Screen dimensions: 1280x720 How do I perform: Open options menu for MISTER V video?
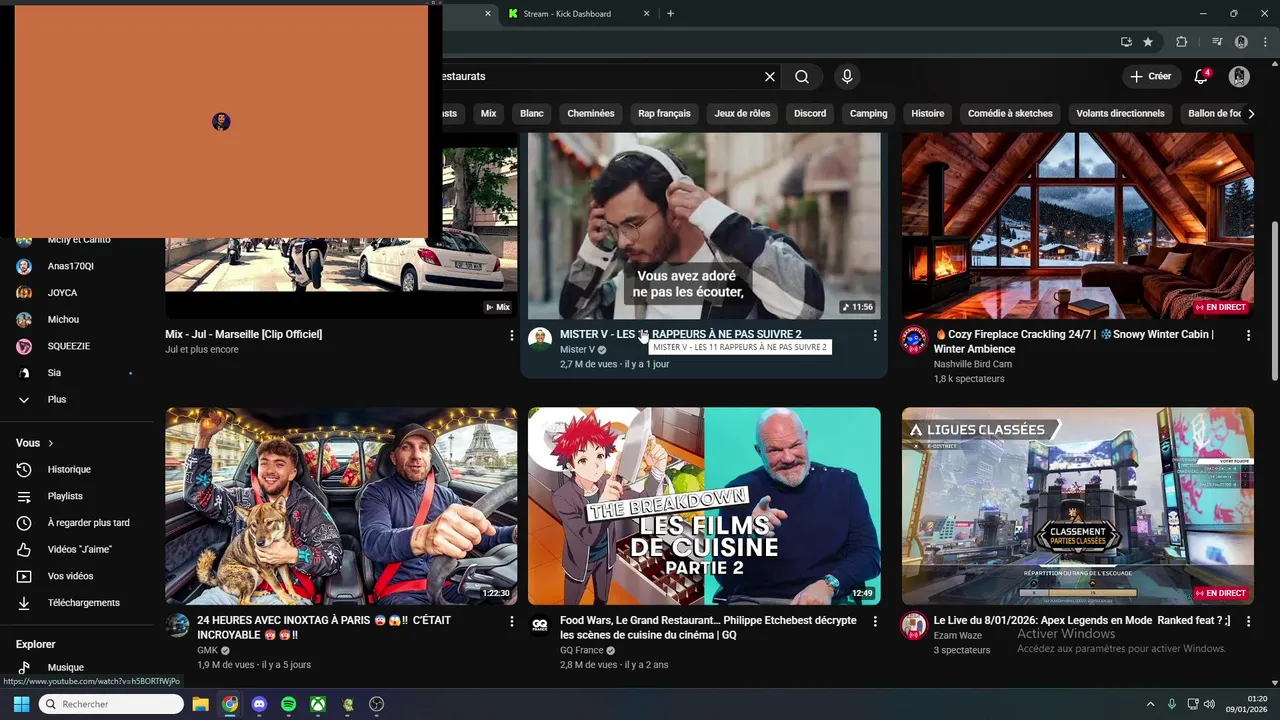pyautogui.click(x=874, y=336)
